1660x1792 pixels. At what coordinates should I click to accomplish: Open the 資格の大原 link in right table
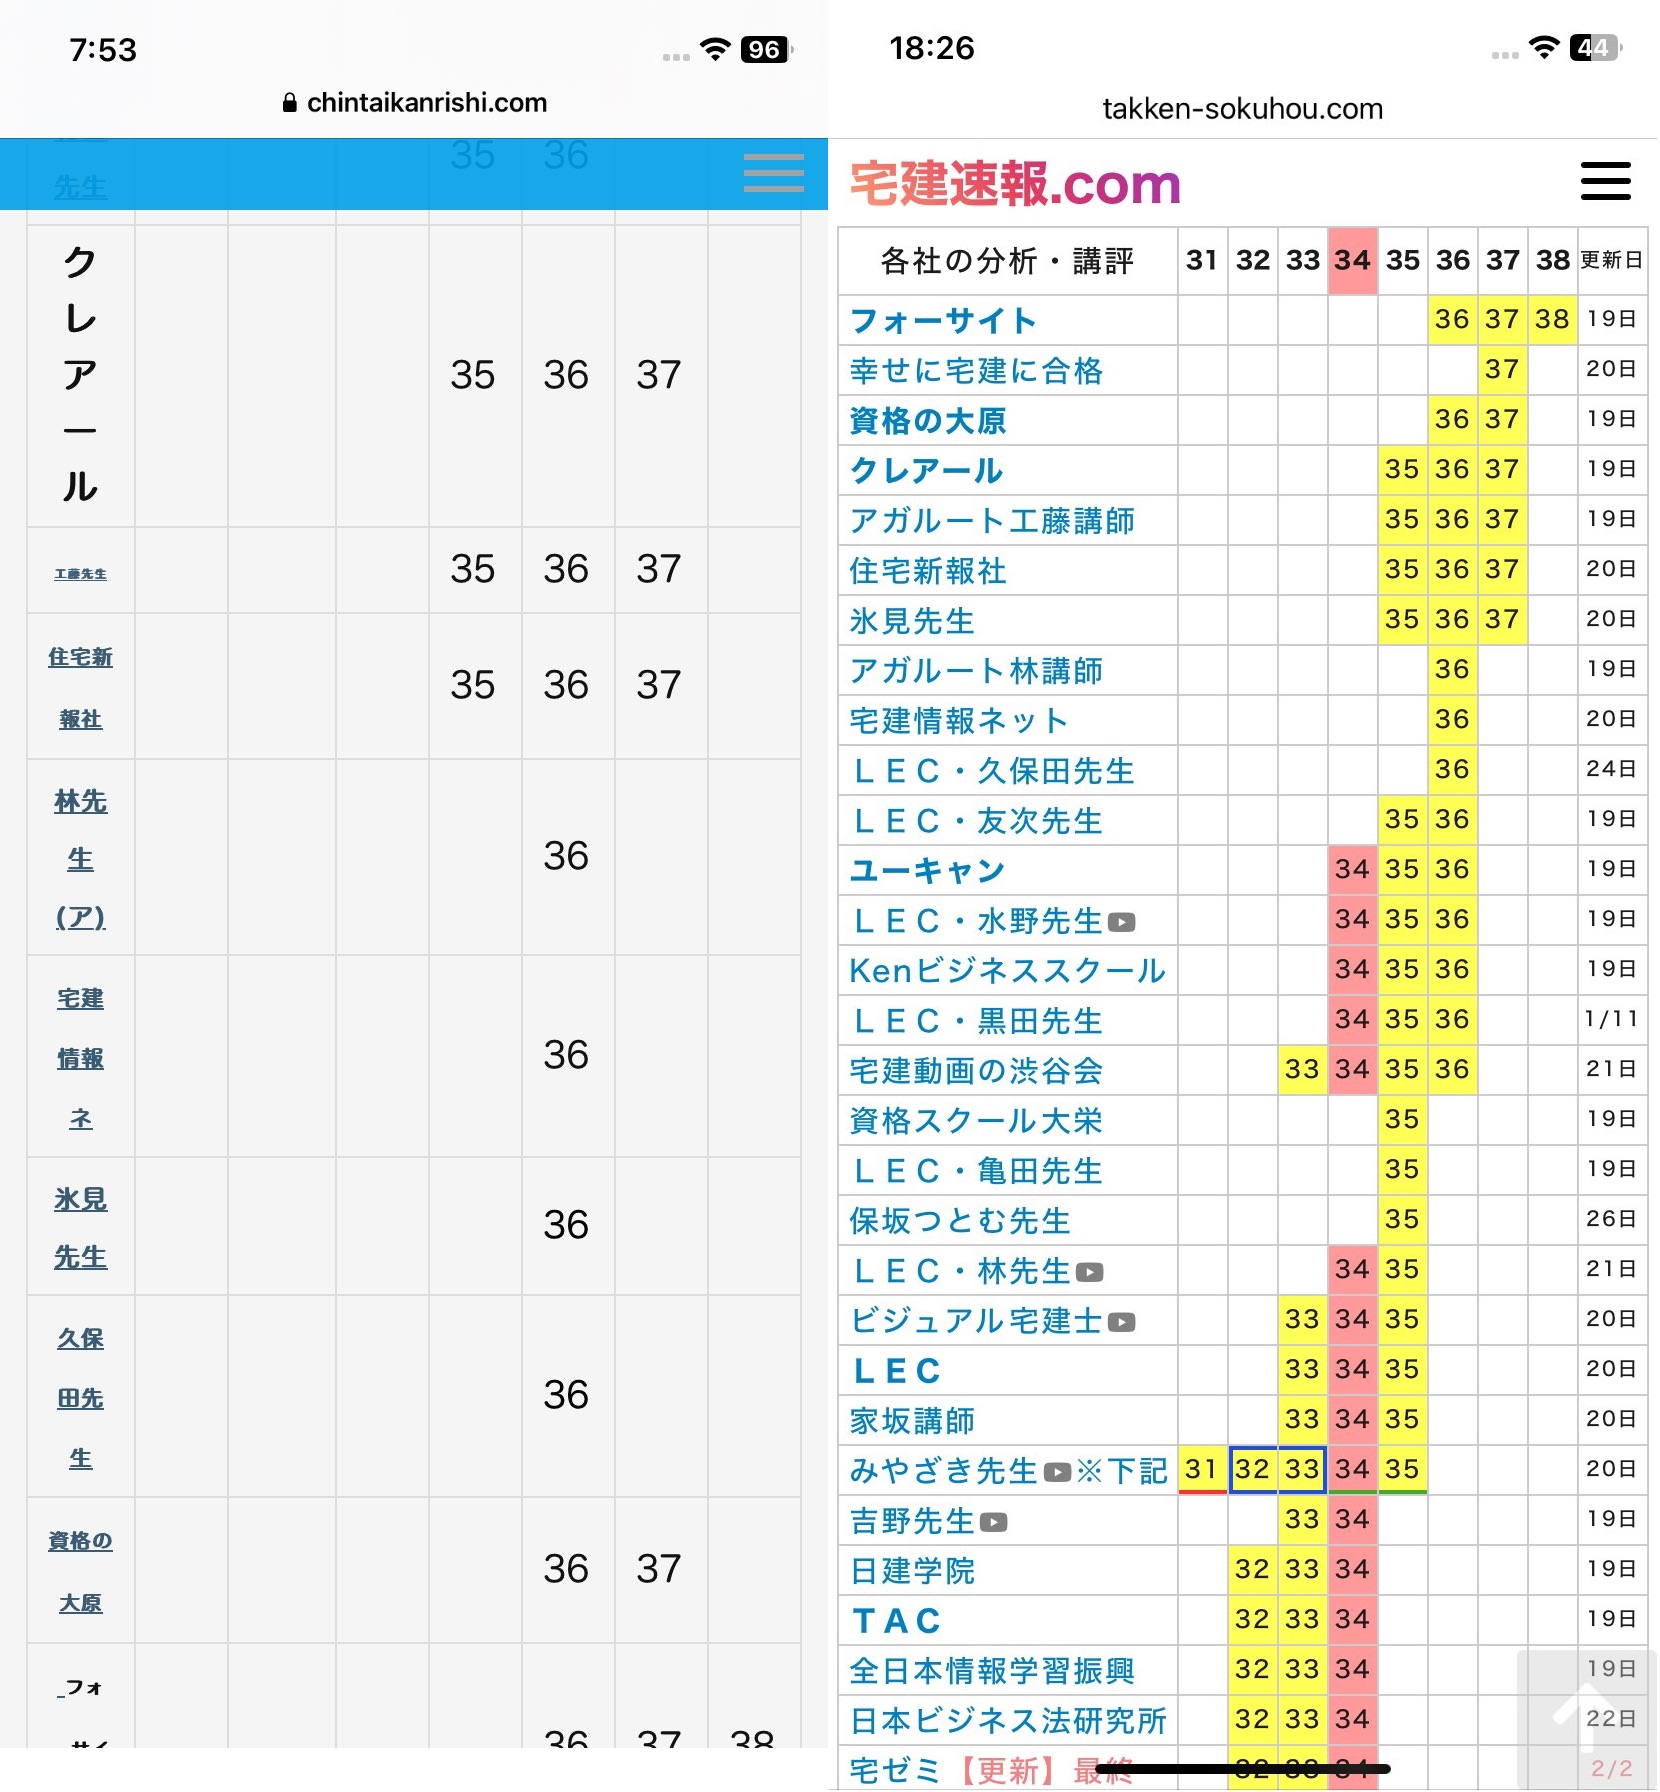click(x=927, y=421)
